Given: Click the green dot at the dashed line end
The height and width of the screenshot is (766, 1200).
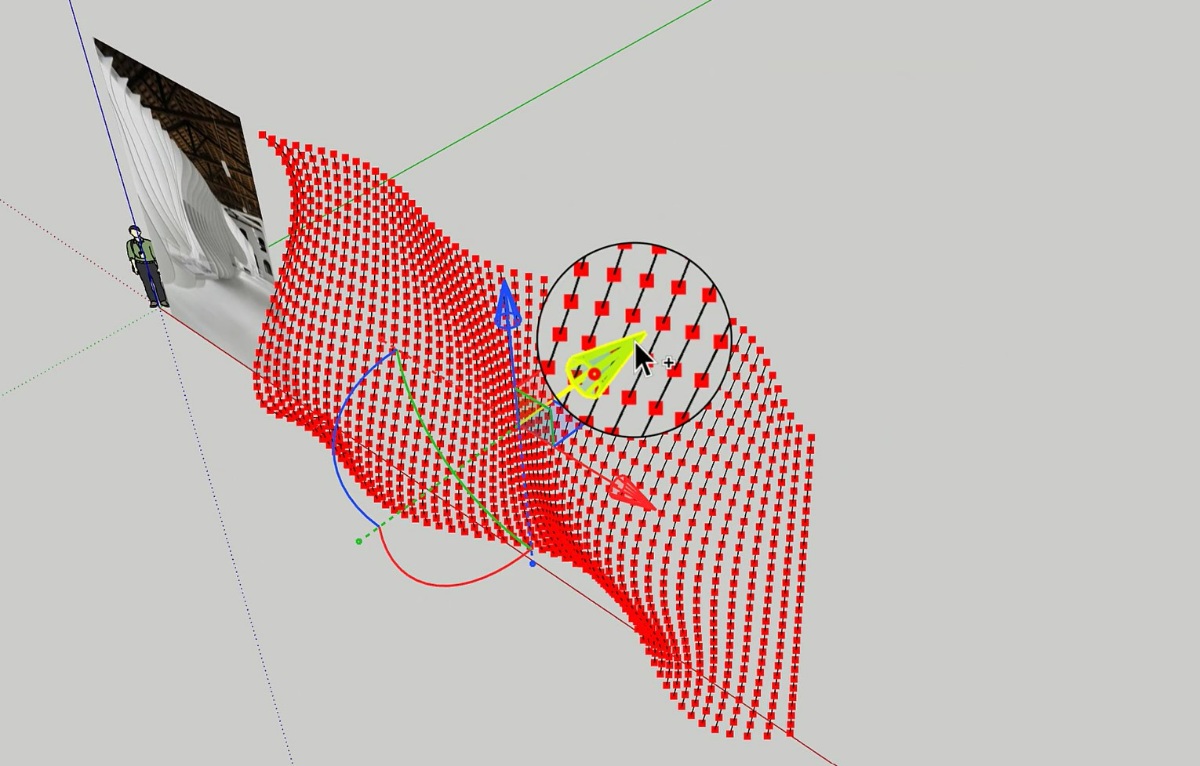Looking at the screenshot, I should [358, 542].
